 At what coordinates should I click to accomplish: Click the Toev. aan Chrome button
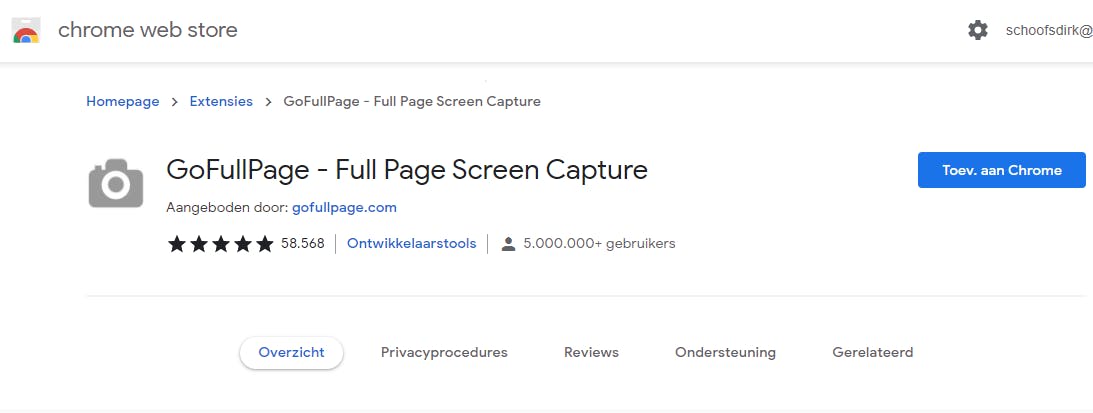(1002, 170)
